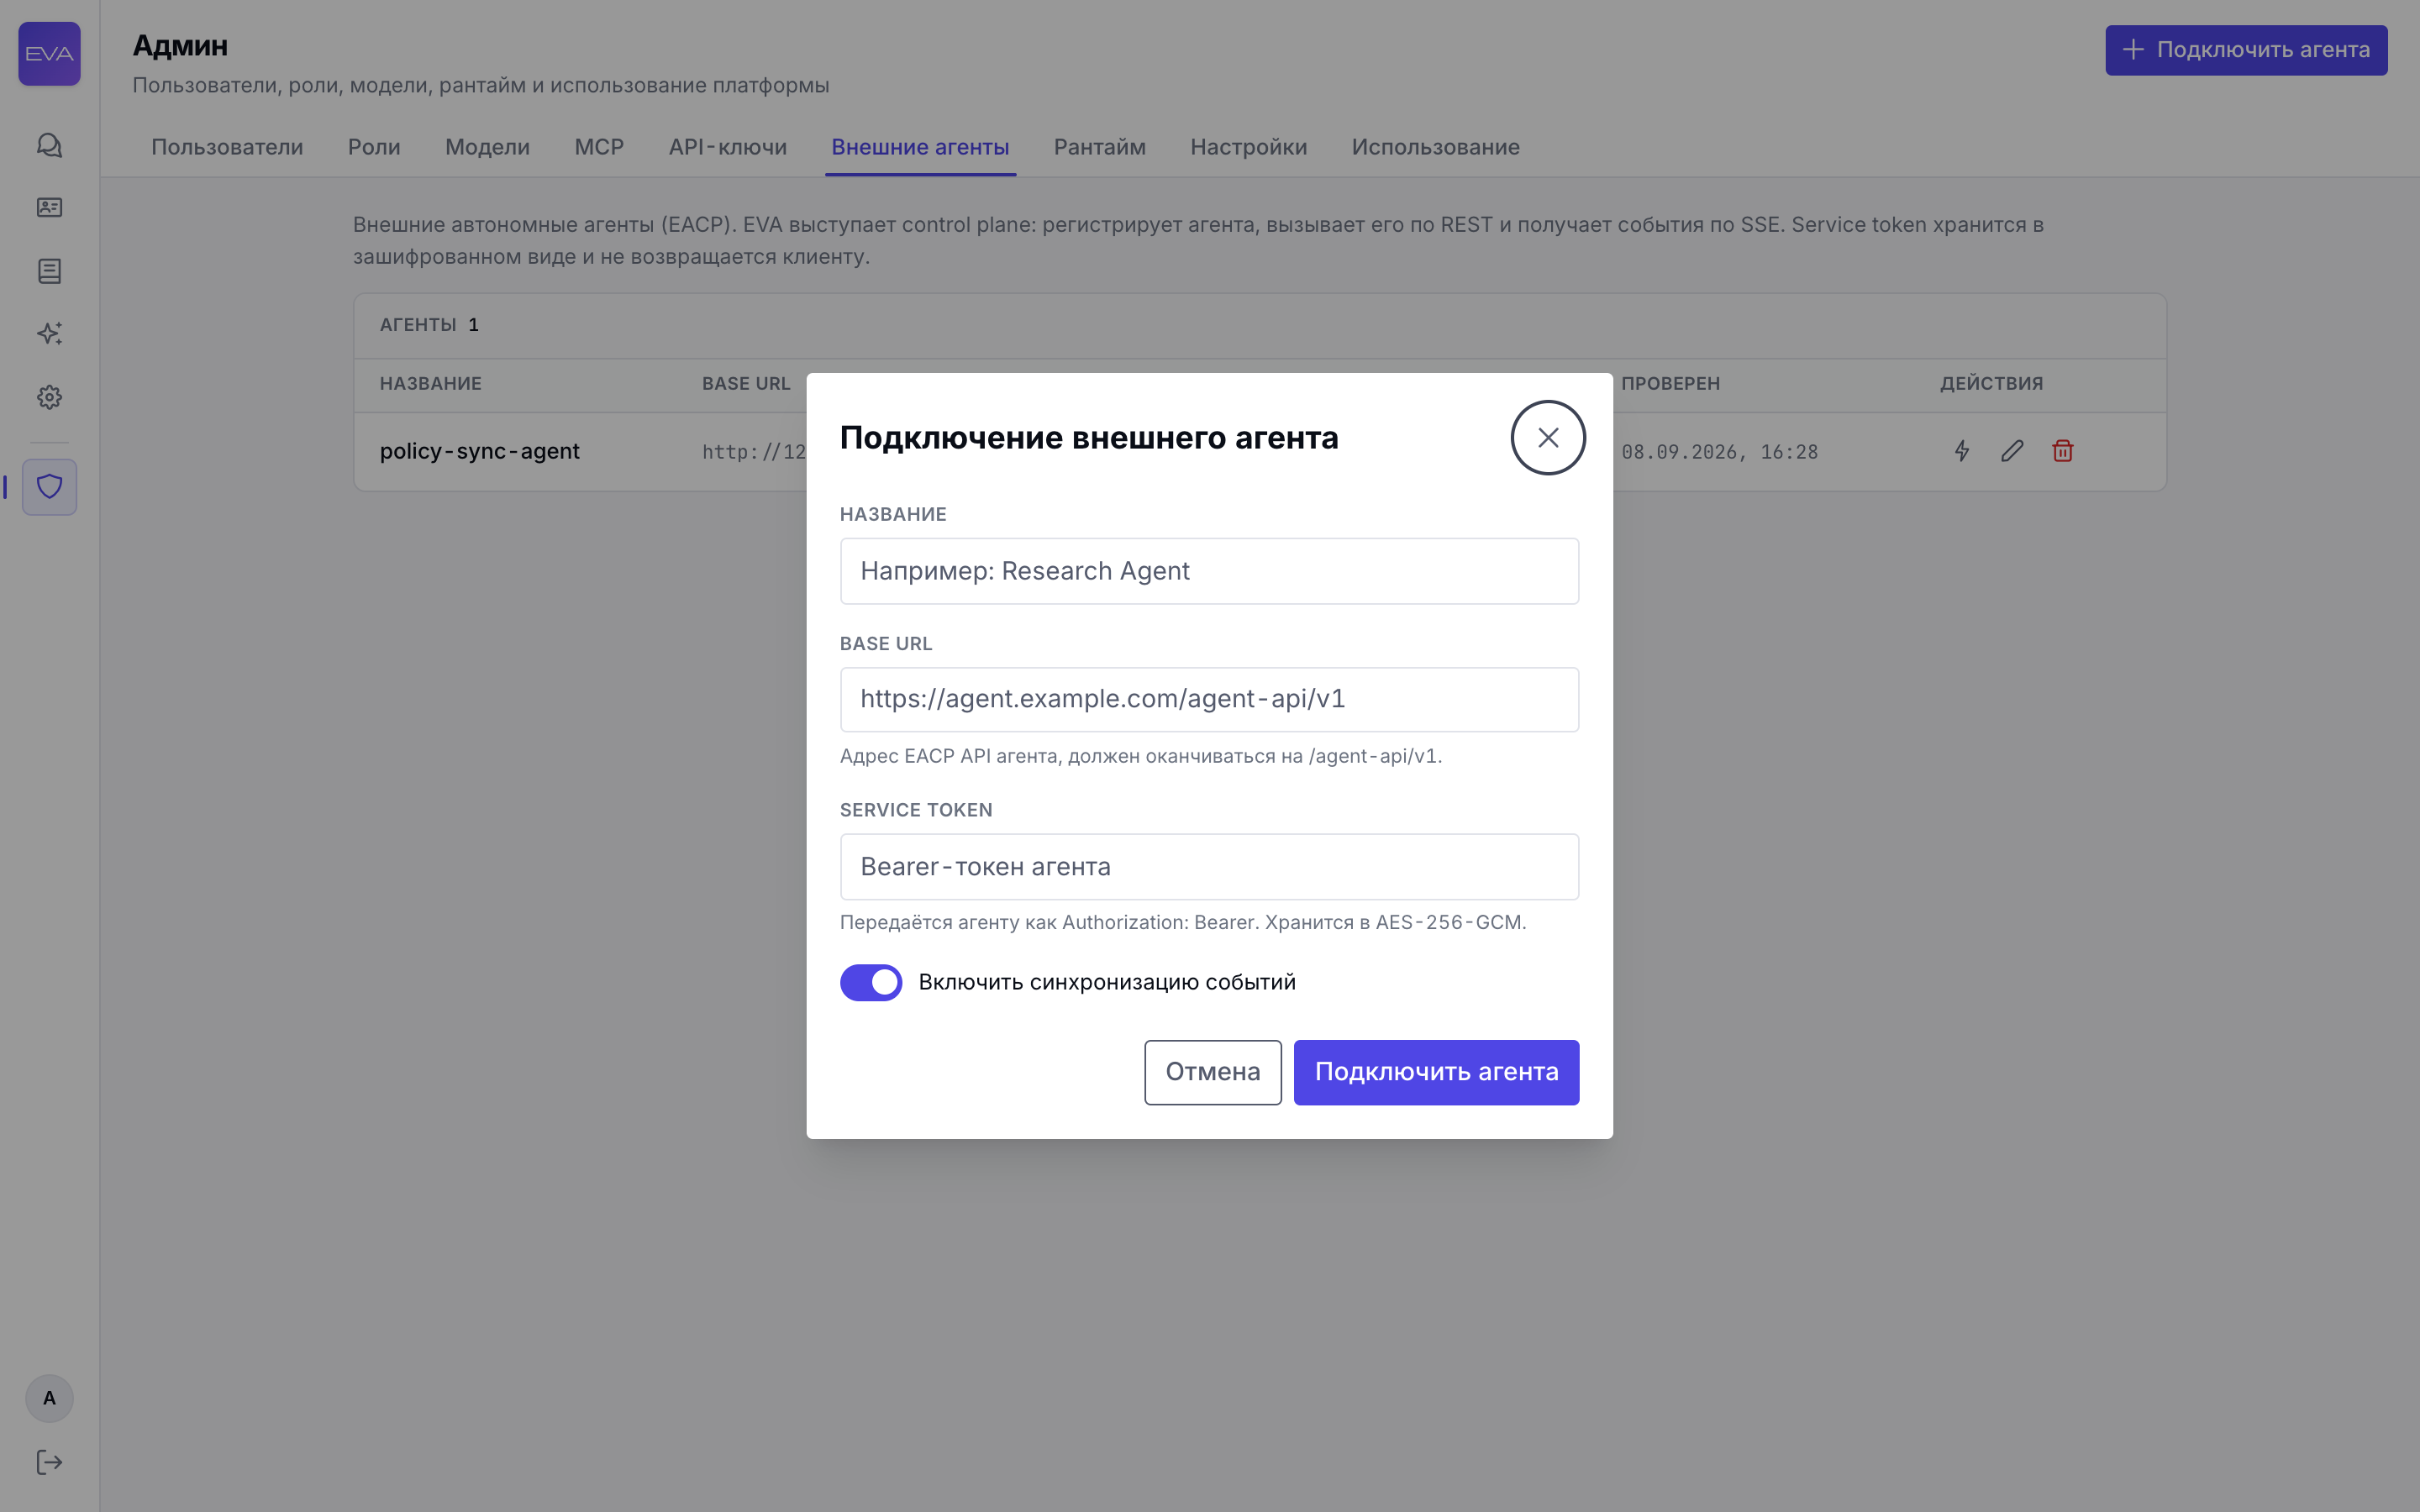2420x1512 pixels.
Task: Switch to MCP tab
Action: click(x=599, y=147)
